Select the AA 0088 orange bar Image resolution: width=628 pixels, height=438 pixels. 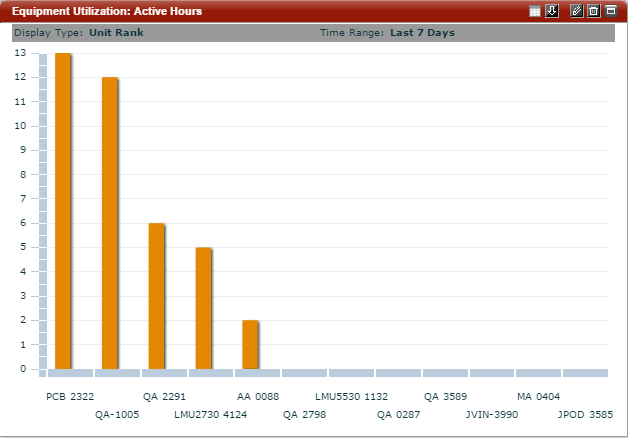[250, 345]
